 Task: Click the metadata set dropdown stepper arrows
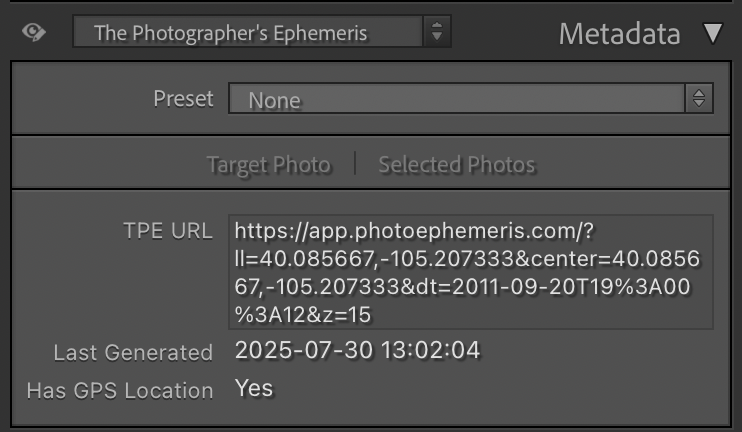pos(437,32)
